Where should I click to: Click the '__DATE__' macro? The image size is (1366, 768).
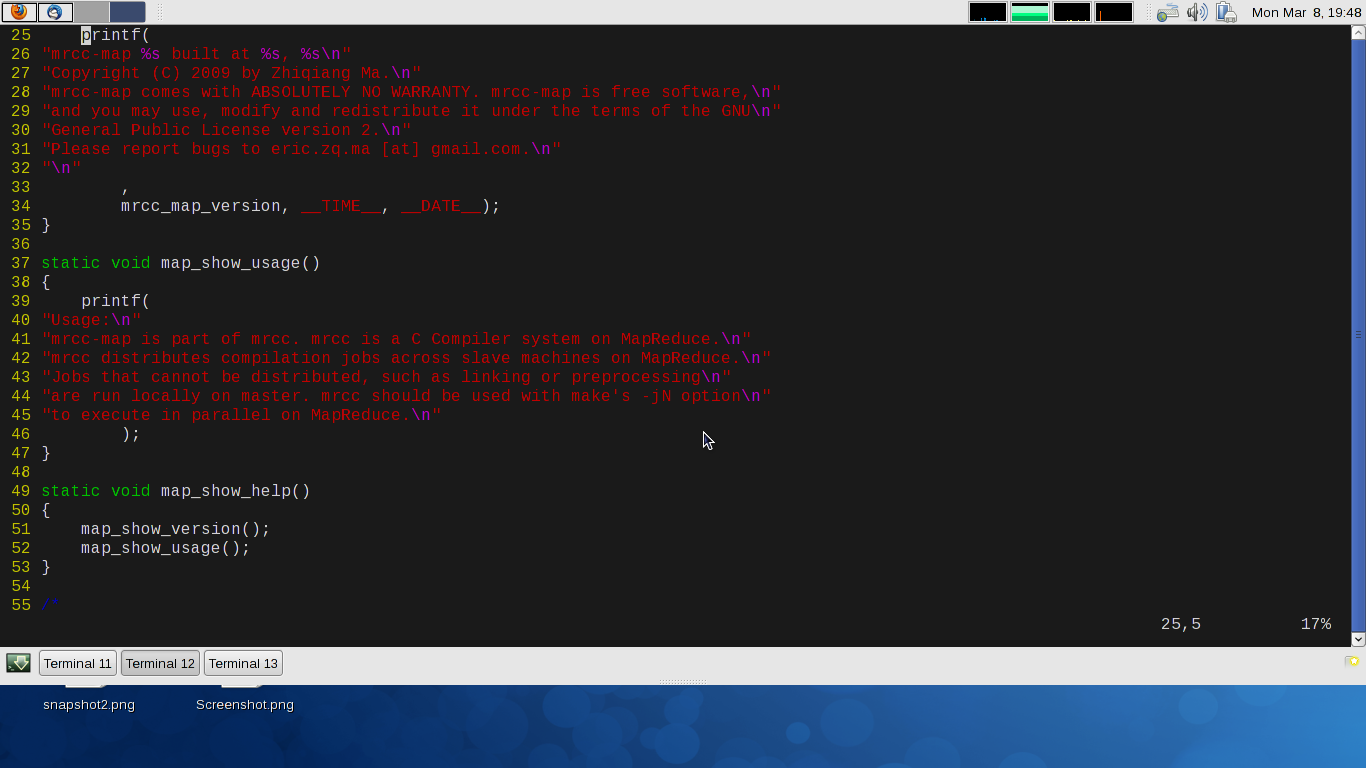coord(441,206)
